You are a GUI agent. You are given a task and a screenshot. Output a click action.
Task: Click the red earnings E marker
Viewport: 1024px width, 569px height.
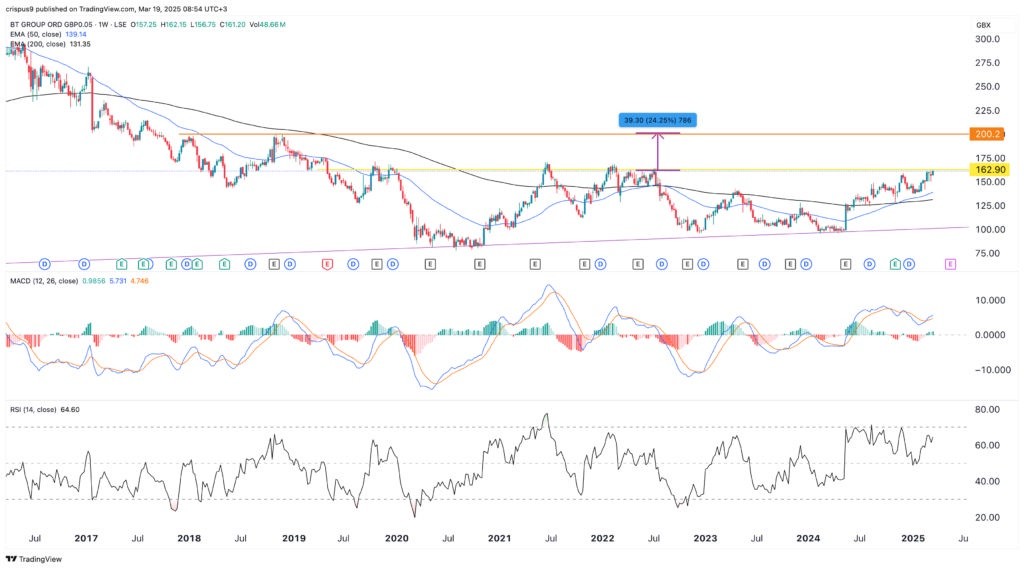point(327,264)
